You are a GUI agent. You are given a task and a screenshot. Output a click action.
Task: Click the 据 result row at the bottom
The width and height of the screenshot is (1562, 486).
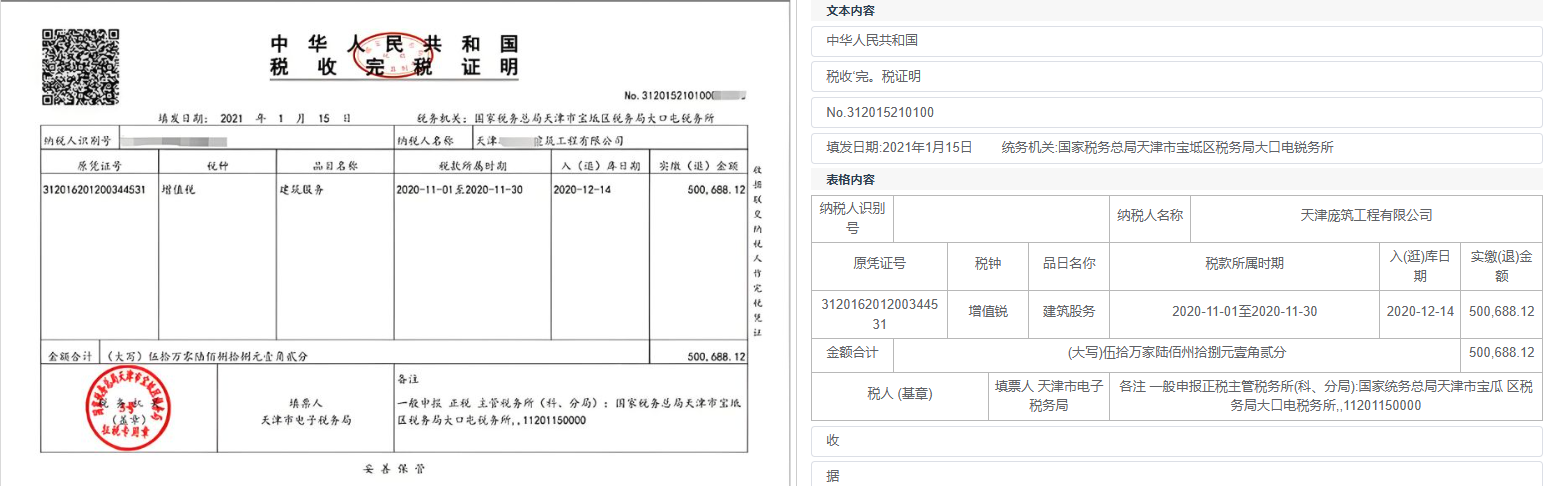[1176, 476]
